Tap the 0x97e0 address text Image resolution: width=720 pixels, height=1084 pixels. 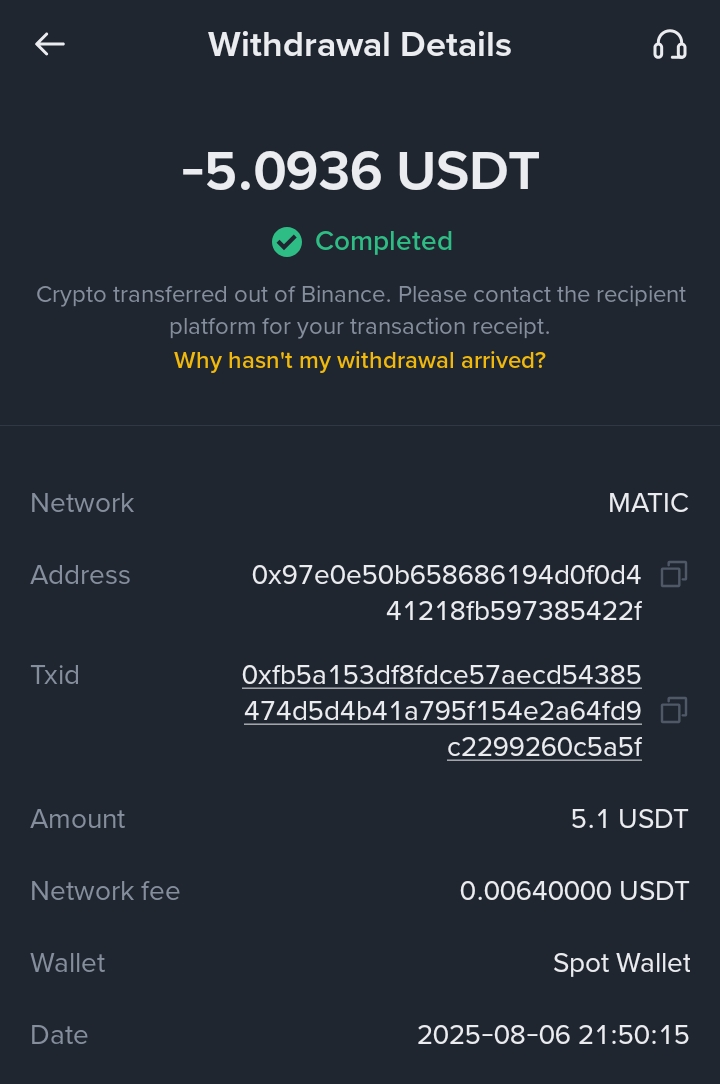447,592
